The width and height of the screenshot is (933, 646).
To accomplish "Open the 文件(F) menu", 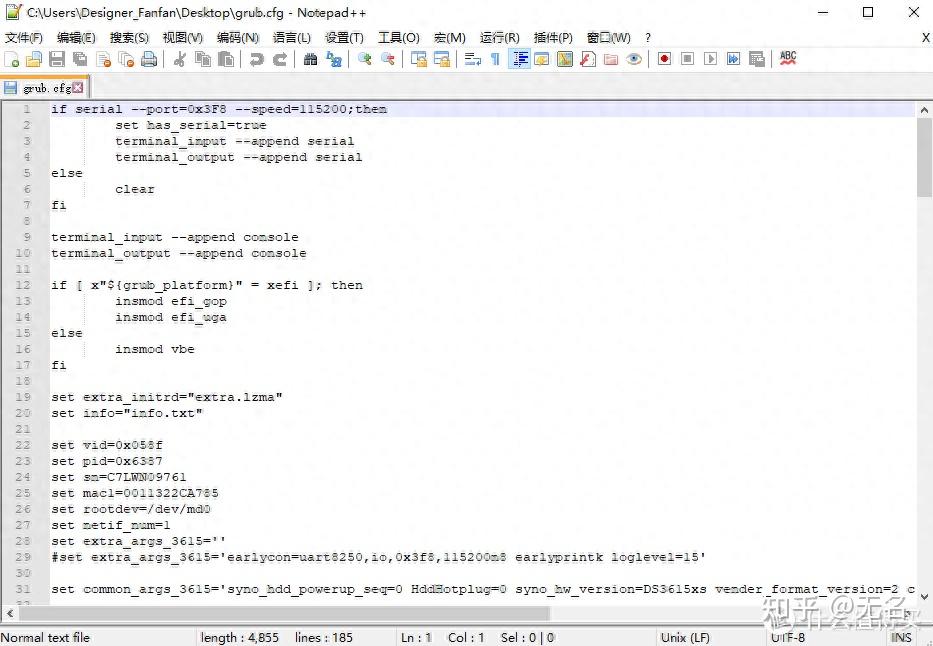I will (x=24, y=37).
